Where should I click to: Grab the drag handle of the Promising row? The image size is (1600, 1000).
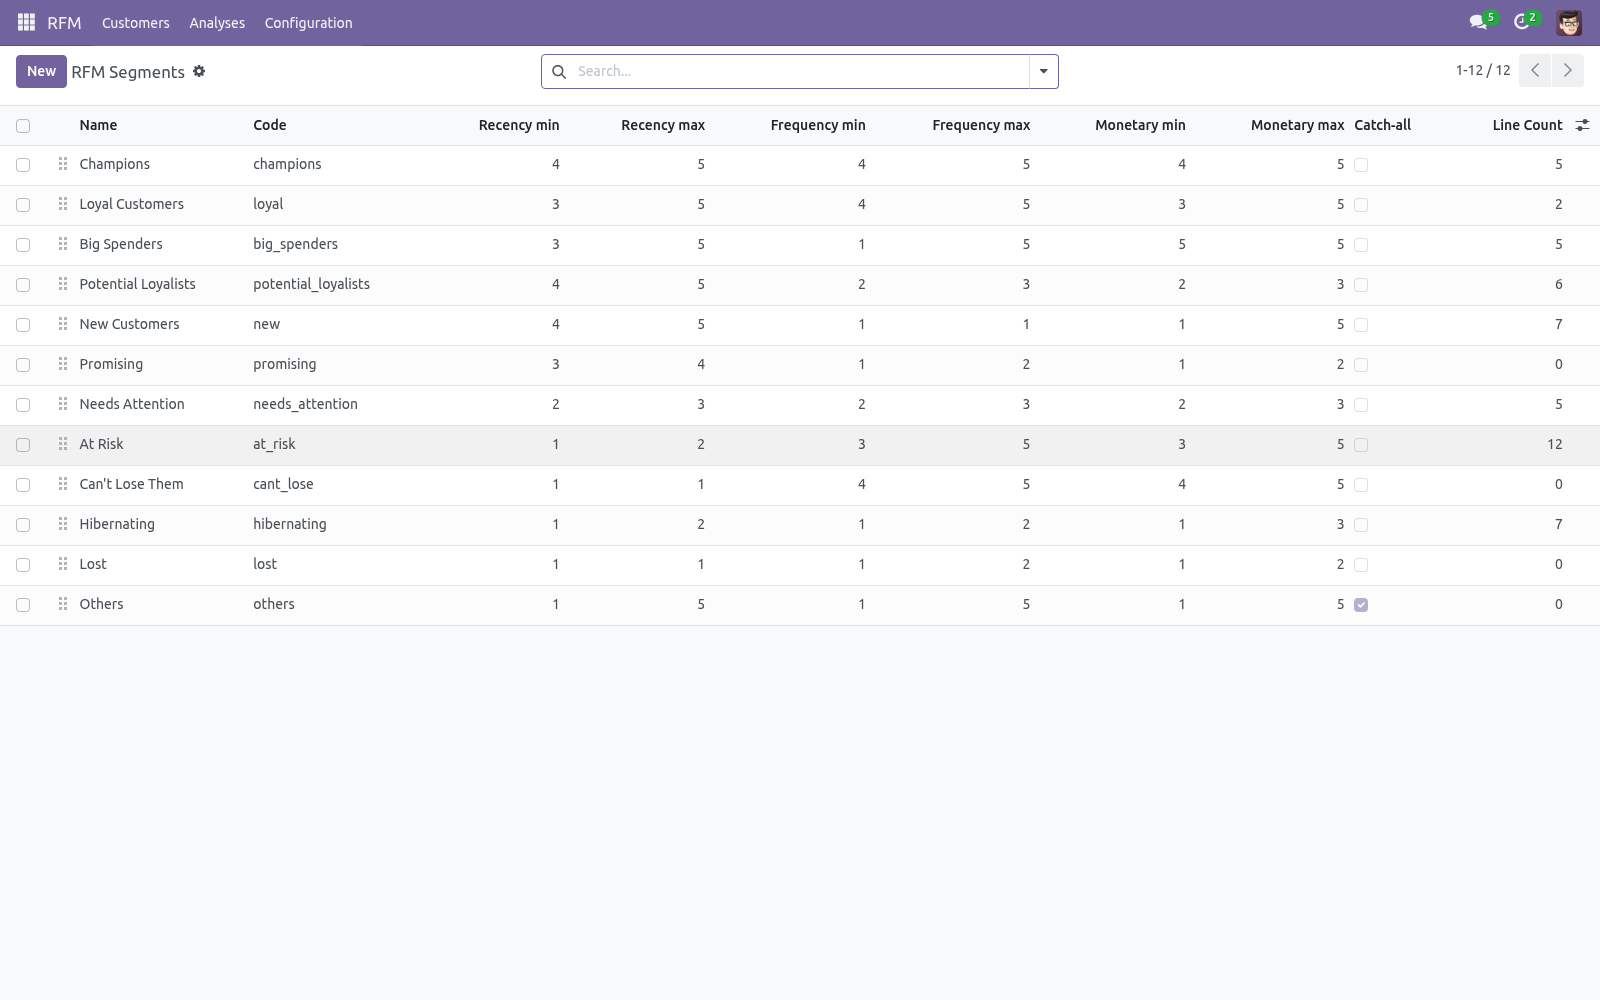(63, 364)
